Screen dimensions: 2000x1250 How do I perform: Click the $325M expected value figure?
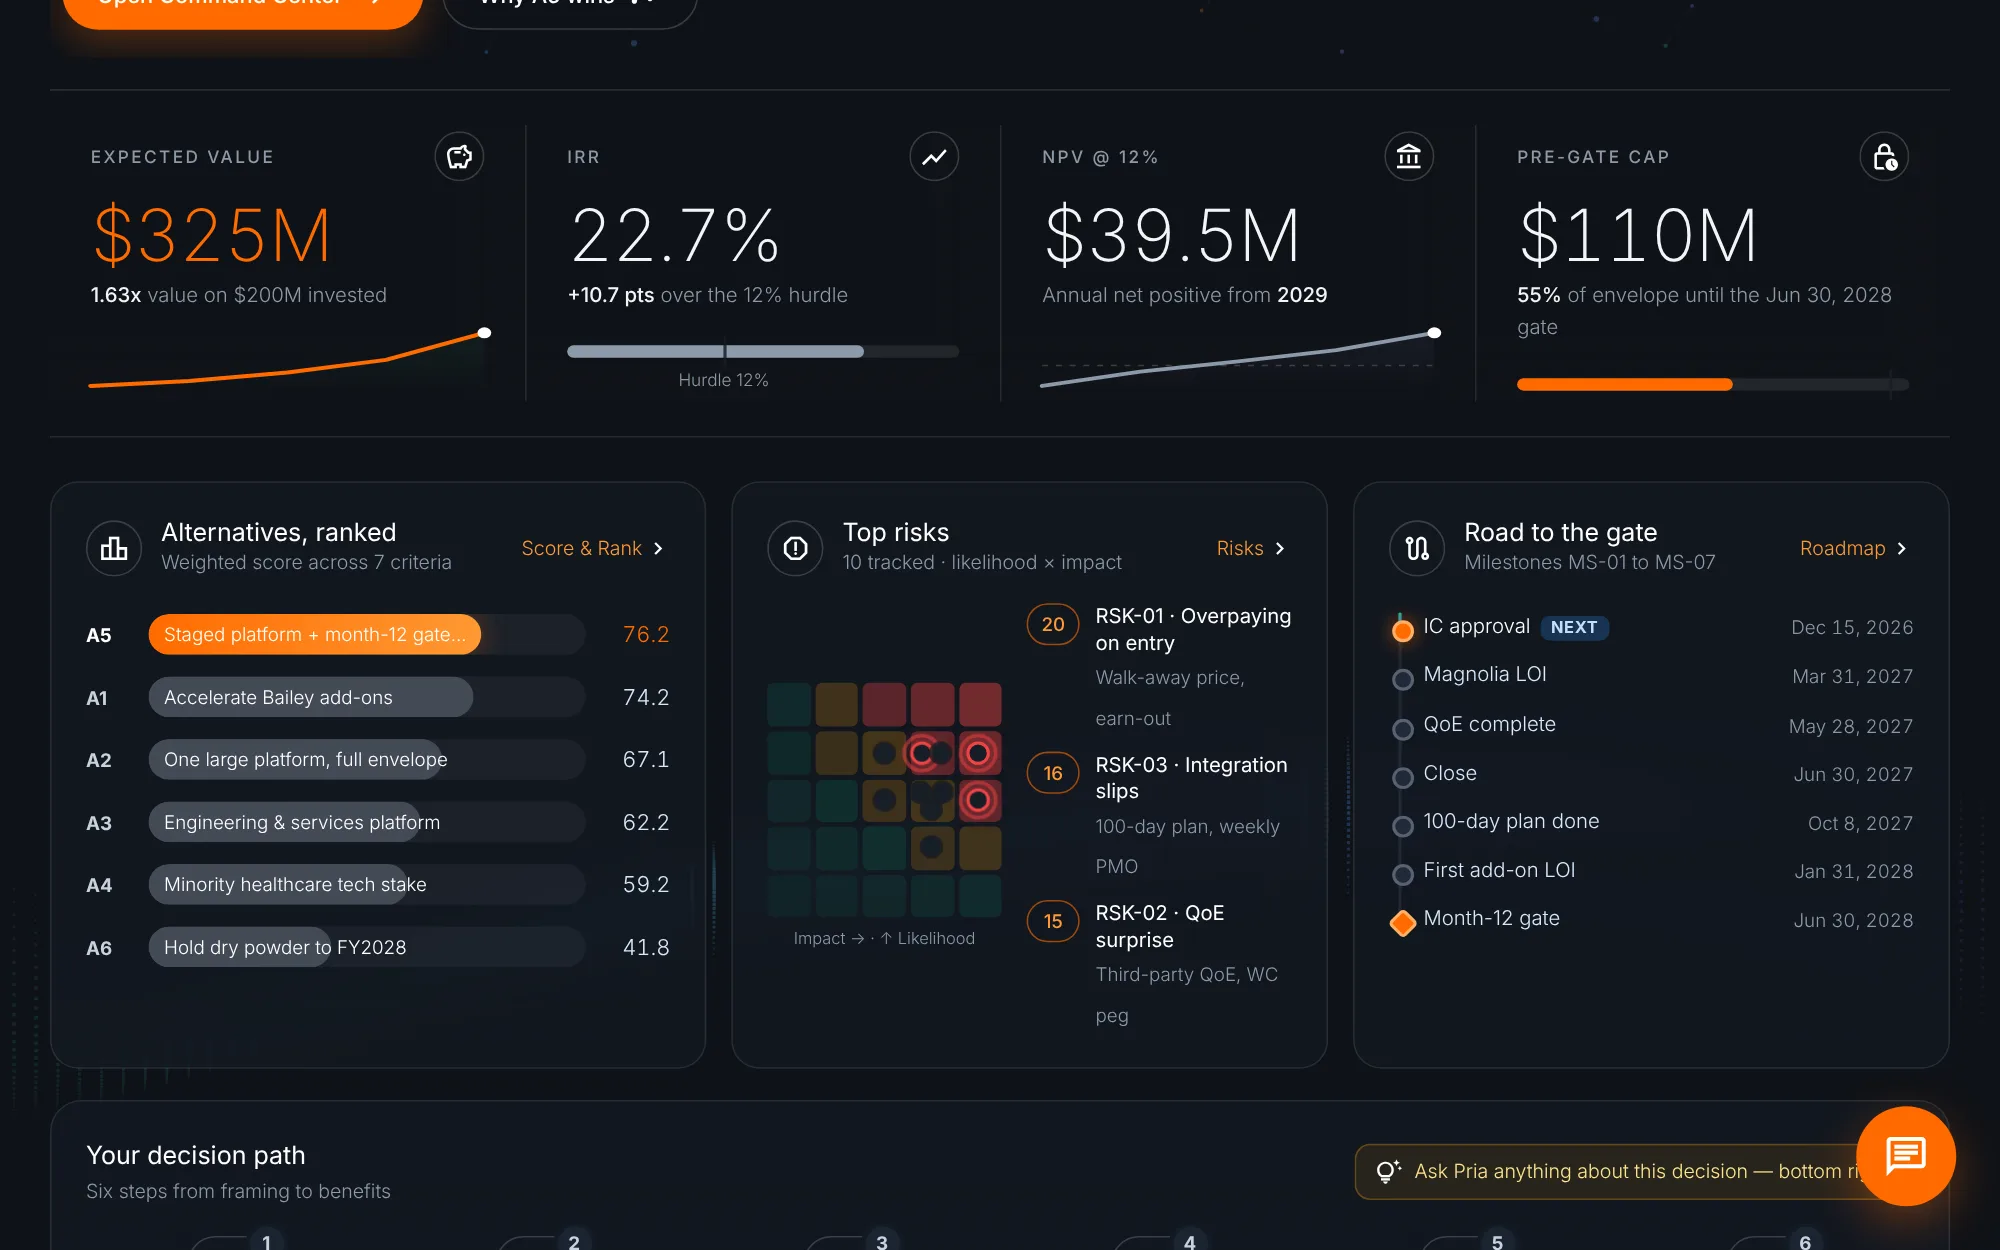(x=212, y=236)
